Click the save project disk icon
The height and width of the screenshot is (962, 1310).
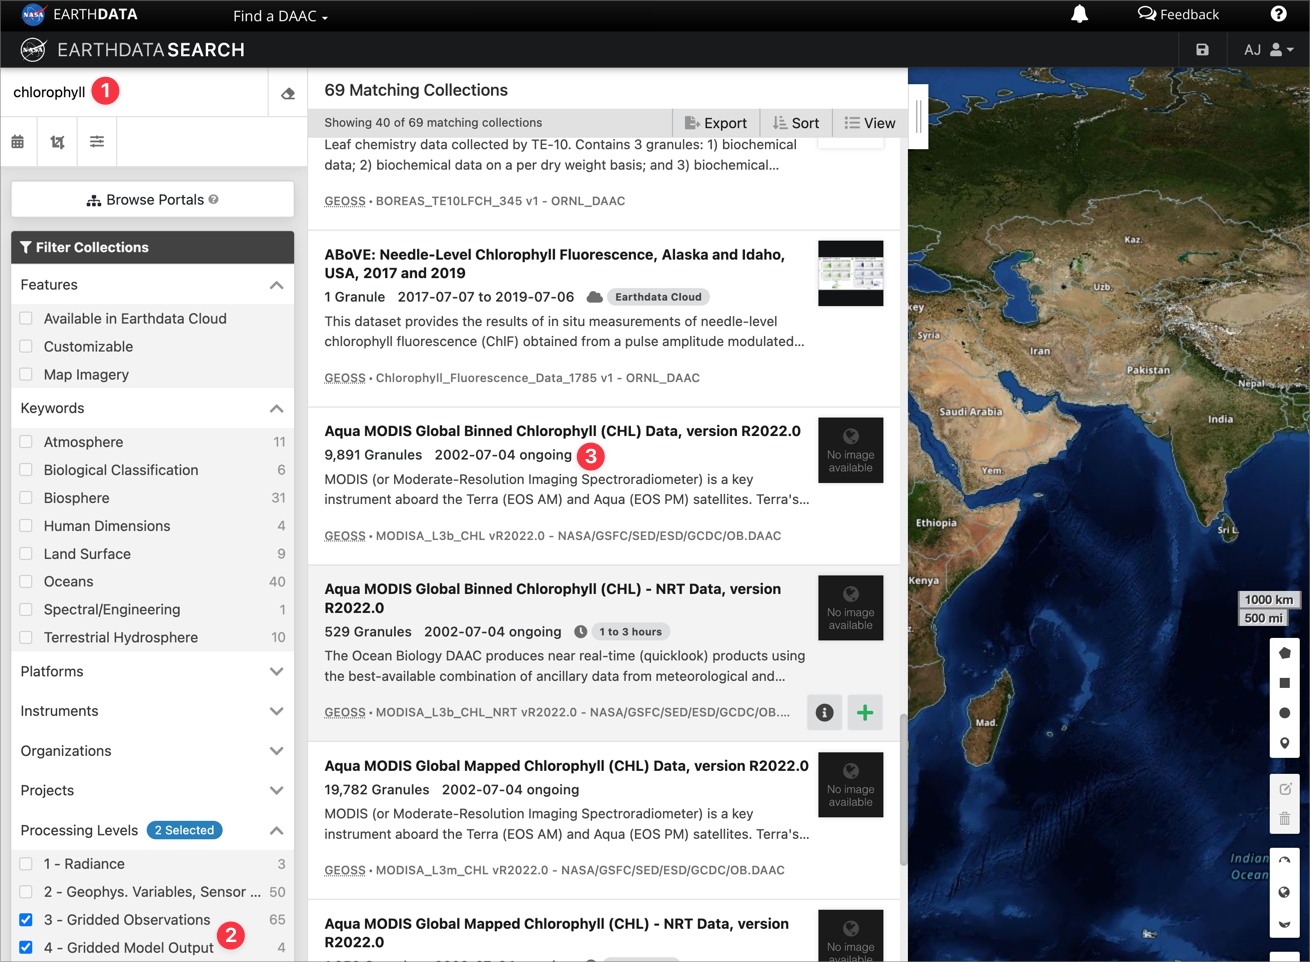(x=1202, y=50)
